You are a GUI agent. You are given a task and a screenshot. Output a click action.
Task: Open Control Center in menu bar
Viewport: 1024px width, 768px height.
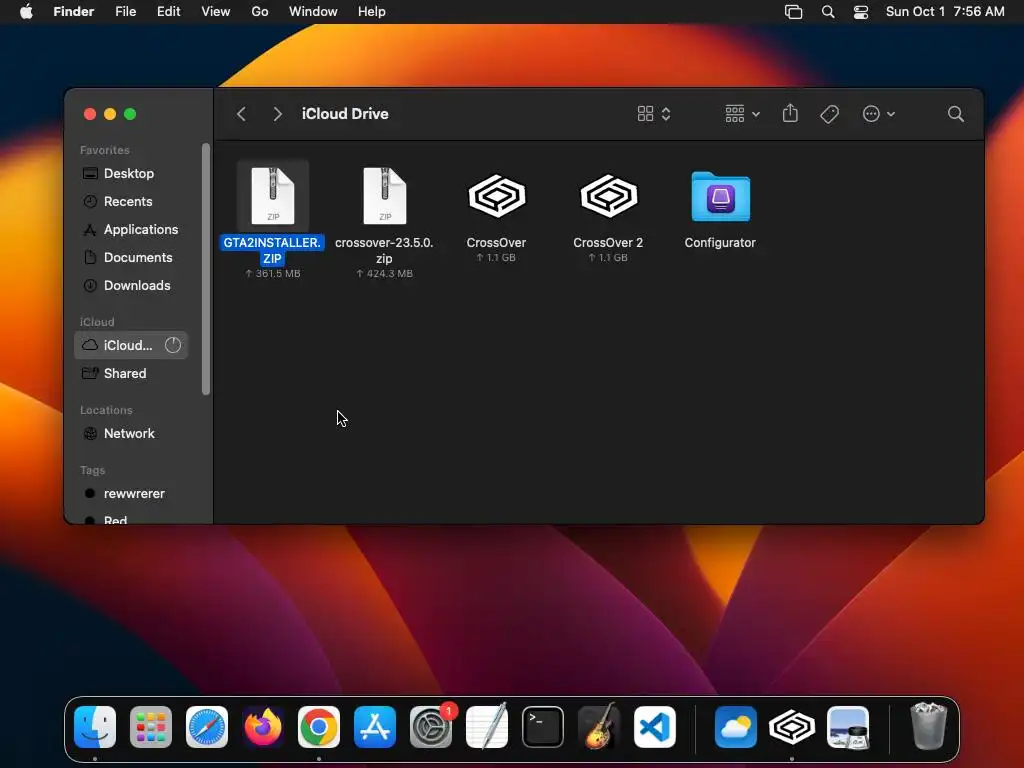click(861, 12)
